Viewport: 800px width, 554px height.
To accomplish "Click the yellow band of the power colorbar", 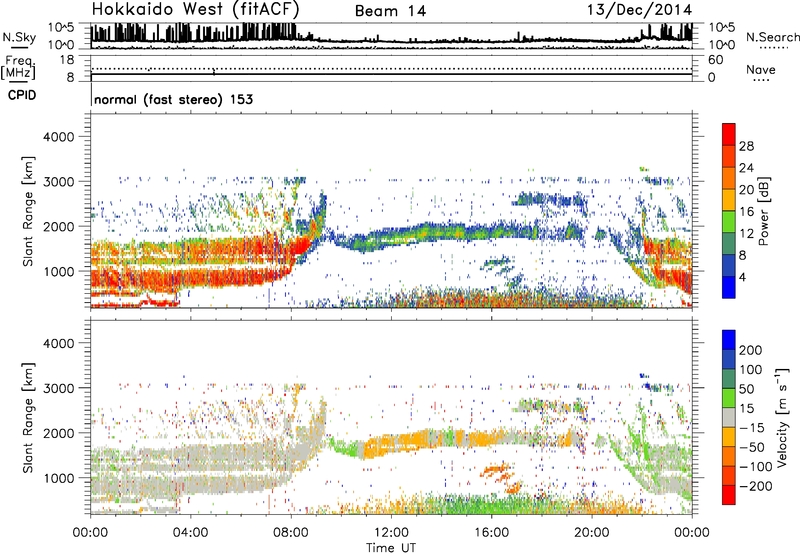I will click(x=729, y=200).
